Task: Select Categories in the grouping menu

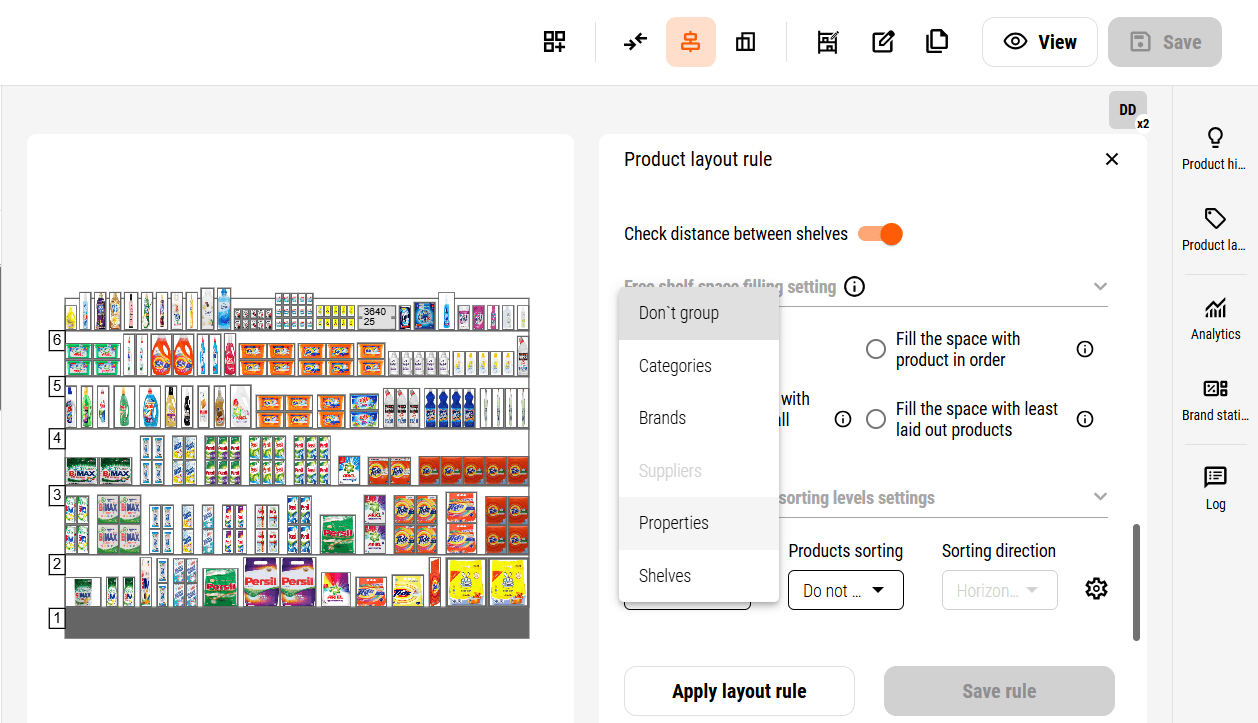Action: (674, 365)
